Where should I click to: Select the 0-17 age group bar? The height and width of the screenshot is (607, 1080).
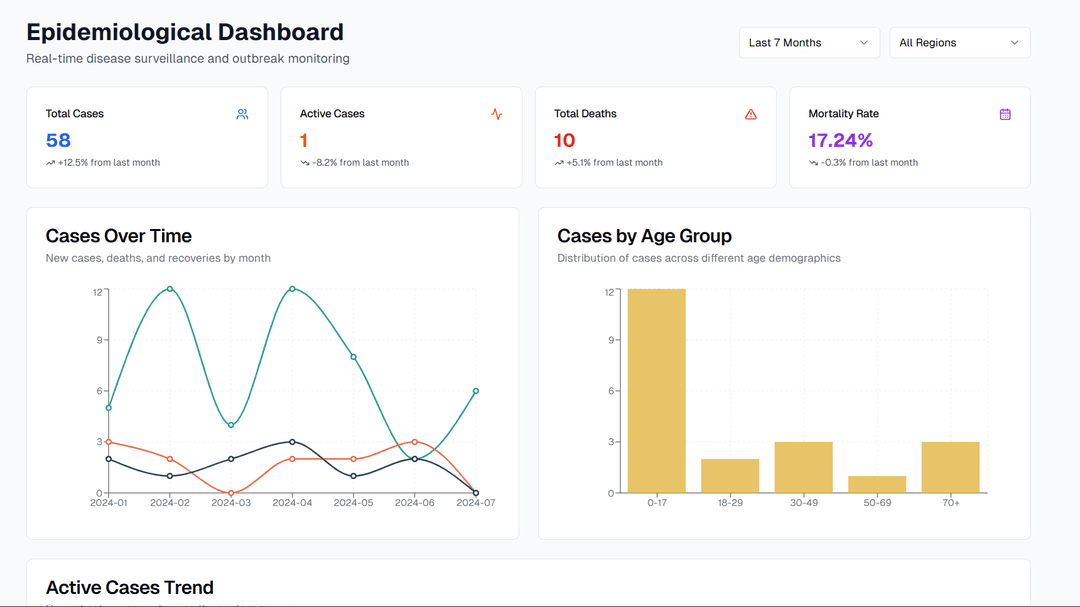(x=657, y=390)
